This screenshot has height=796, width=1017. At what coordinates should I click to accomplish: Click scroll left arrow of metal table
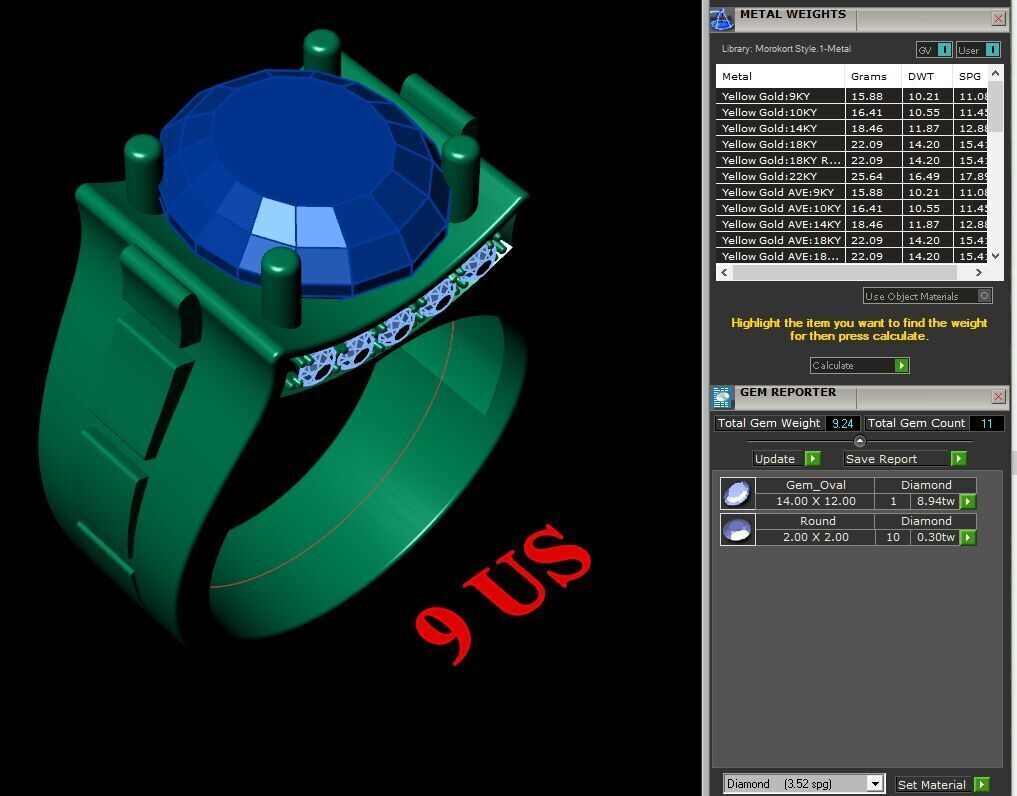(724, 272)
